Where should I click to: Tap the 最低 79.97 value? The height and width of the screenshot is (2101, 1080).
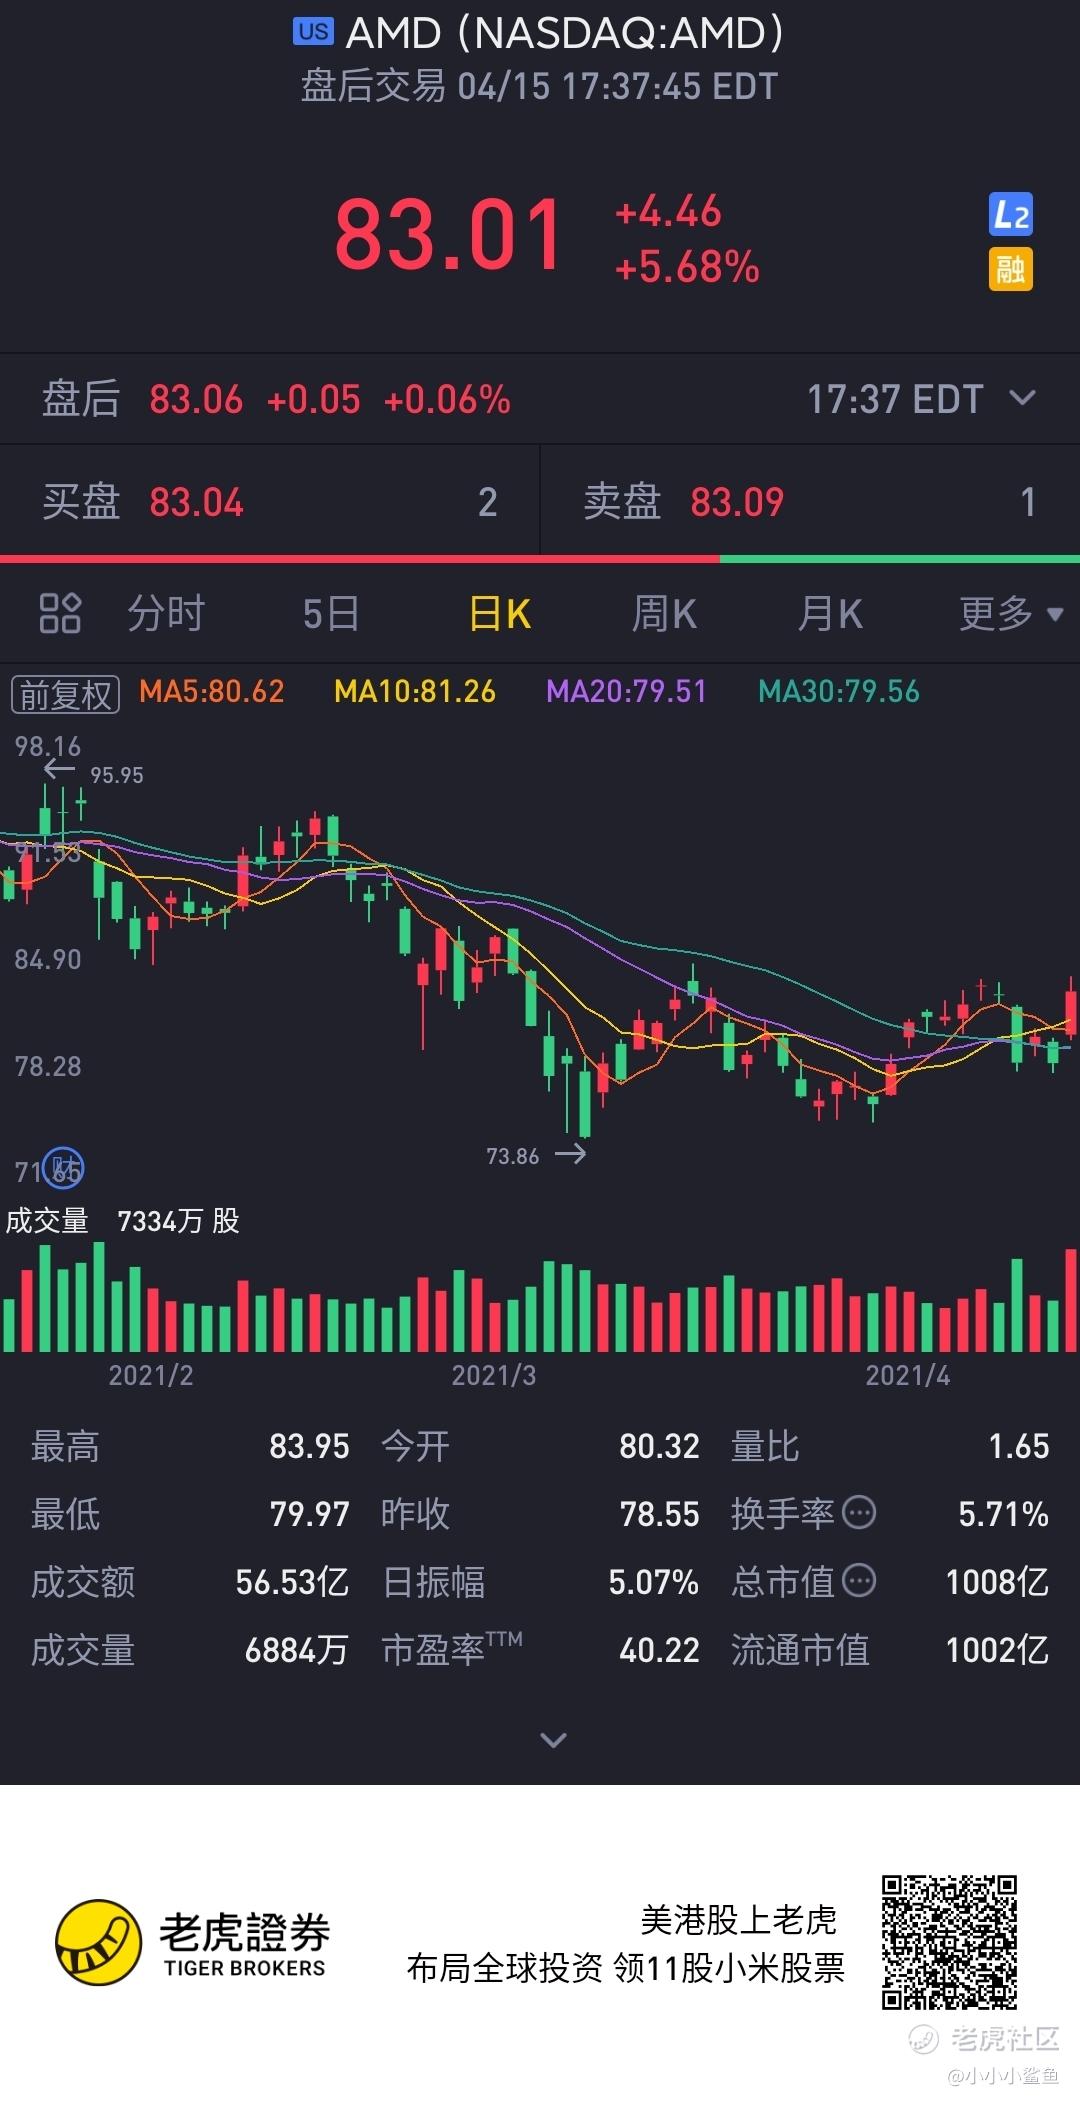[310, 1514]
